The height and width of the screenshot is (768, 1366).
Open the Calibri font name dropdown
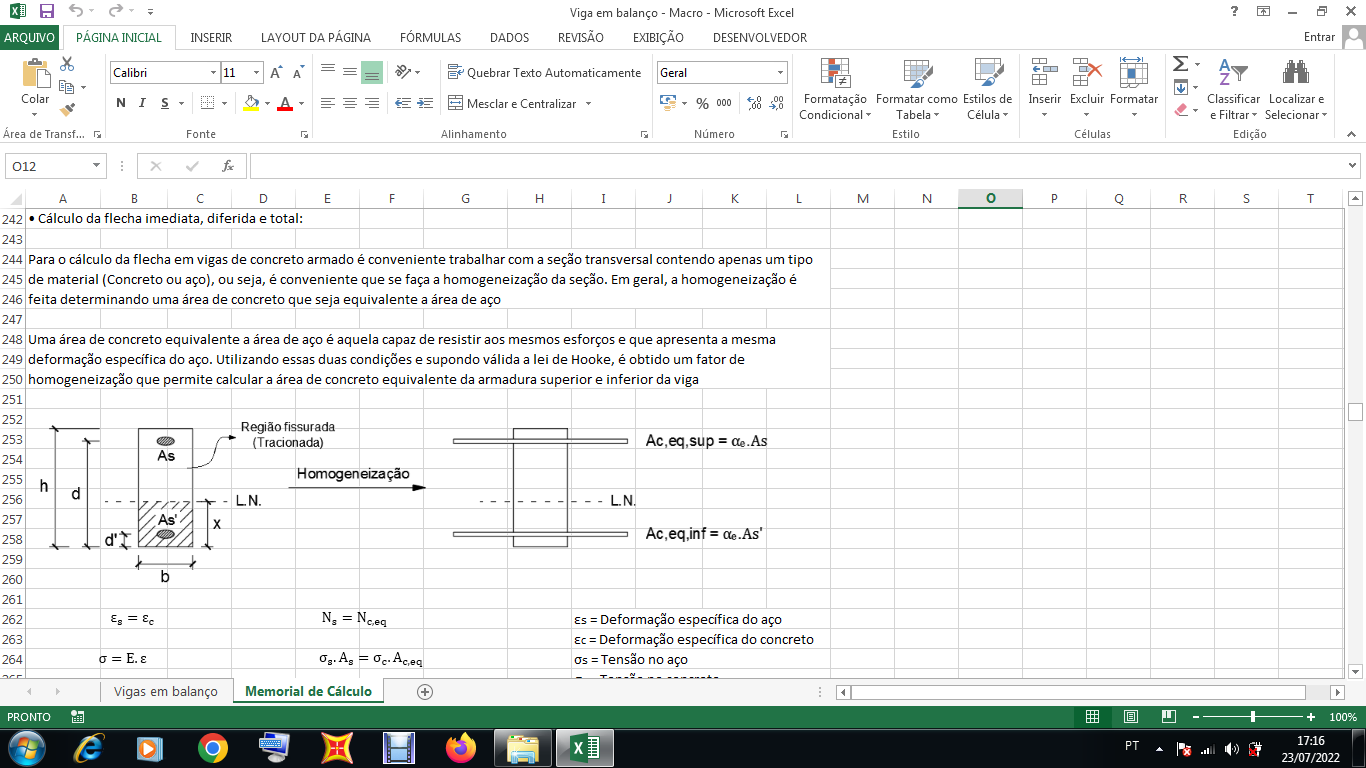213,73
